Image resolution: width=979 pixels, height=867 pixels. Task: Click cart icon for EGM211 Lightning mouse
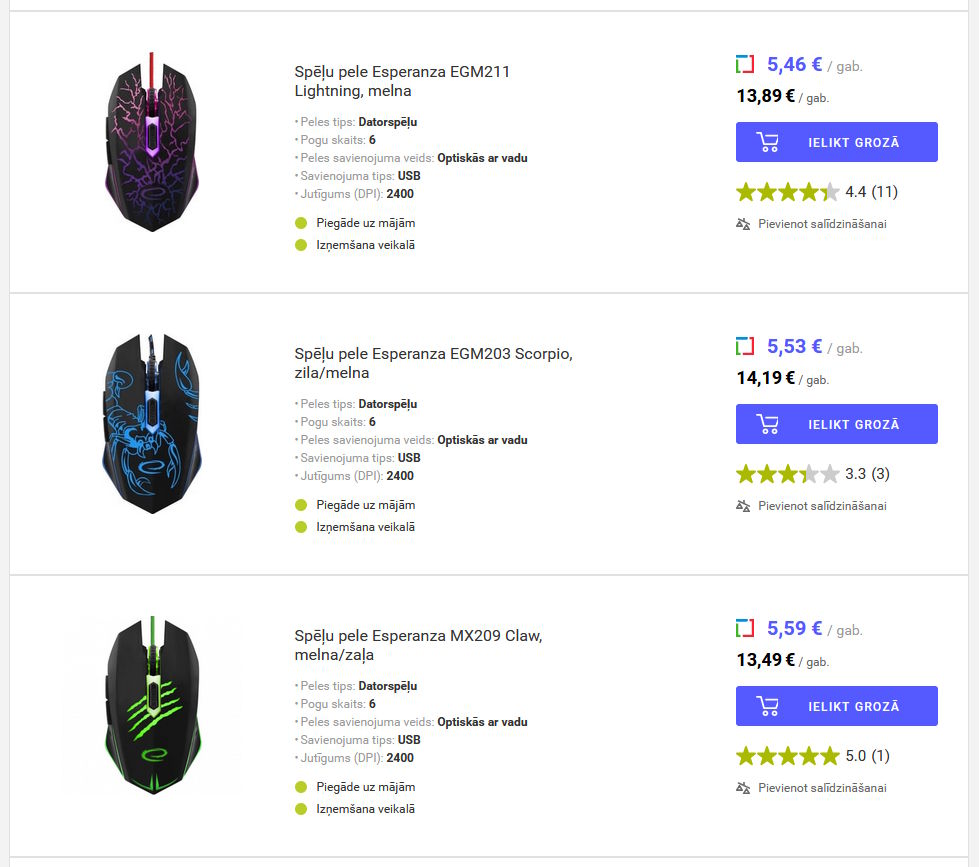coord(768,142)
